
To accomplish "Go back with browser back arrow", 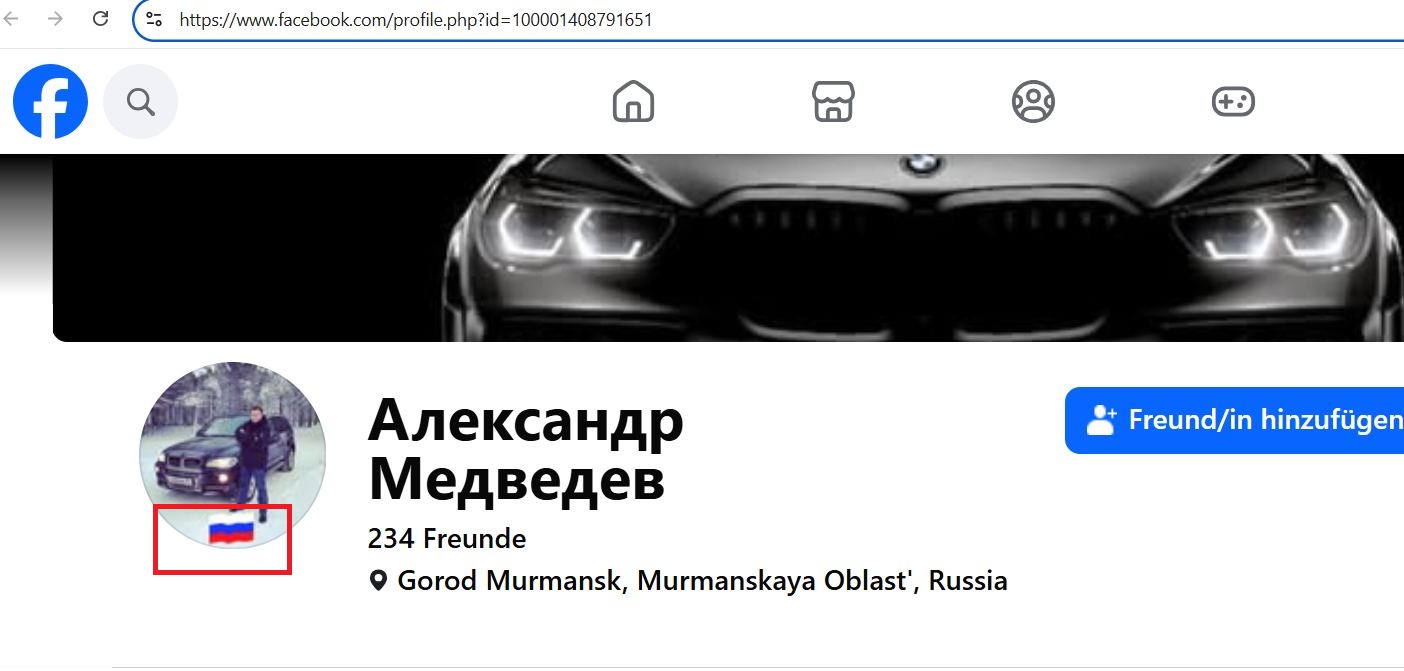I will pyautogui.click(x=11, y=19).
